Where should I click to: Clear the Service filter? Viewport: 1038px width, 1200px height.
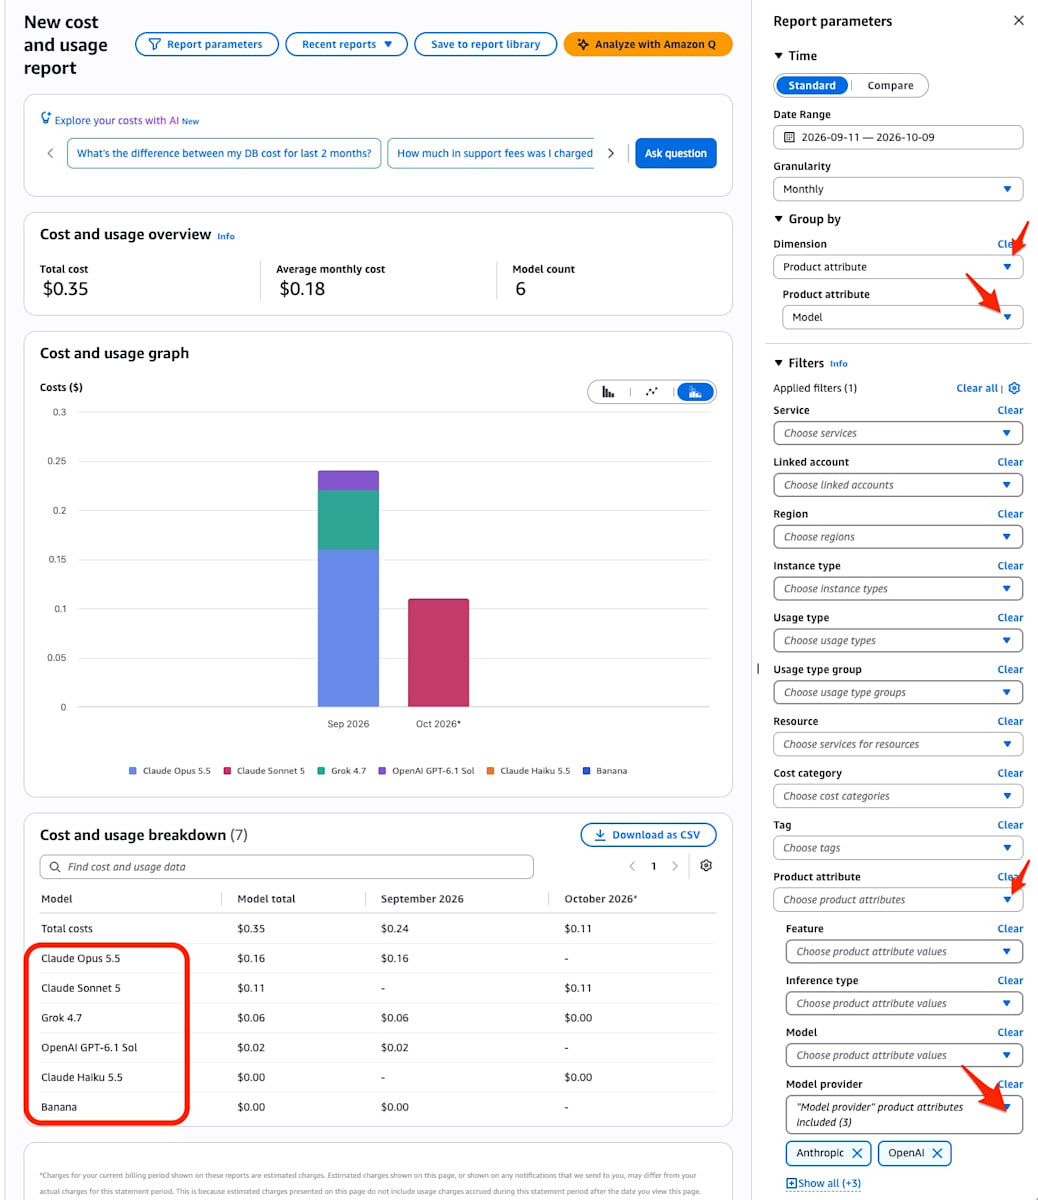coord(1010,410)
